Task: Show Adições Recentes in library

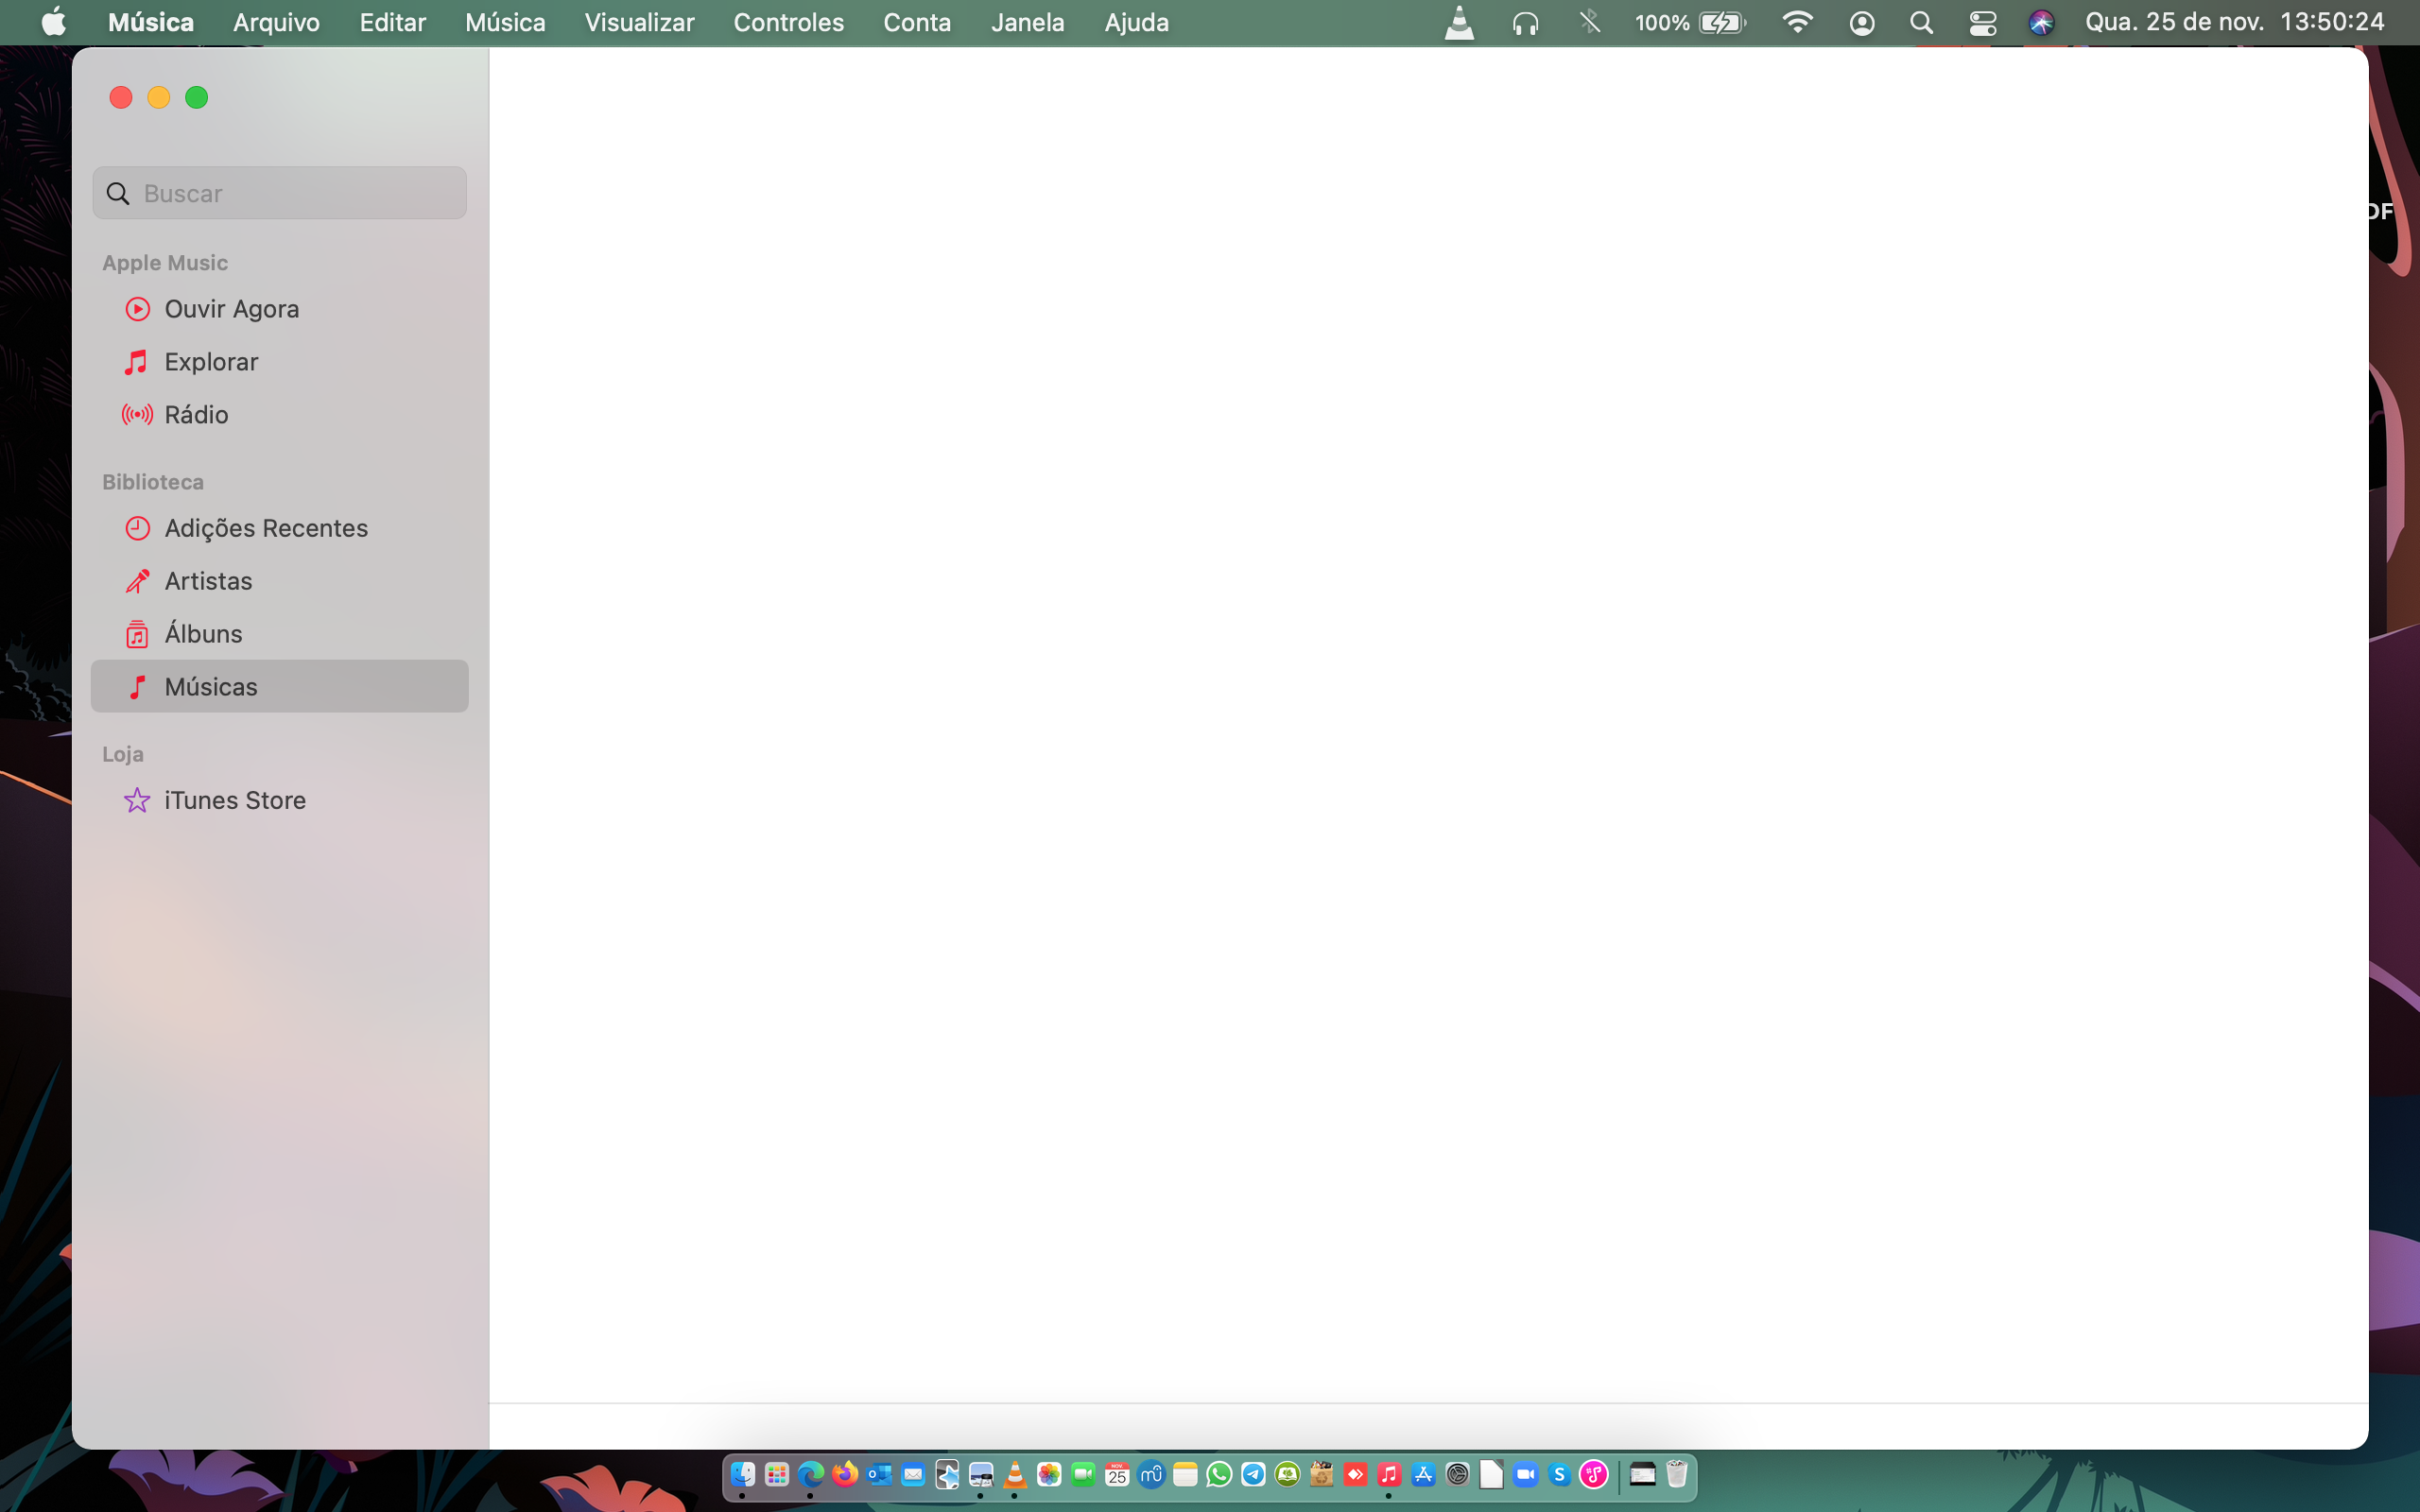Action: click(266, 528)
